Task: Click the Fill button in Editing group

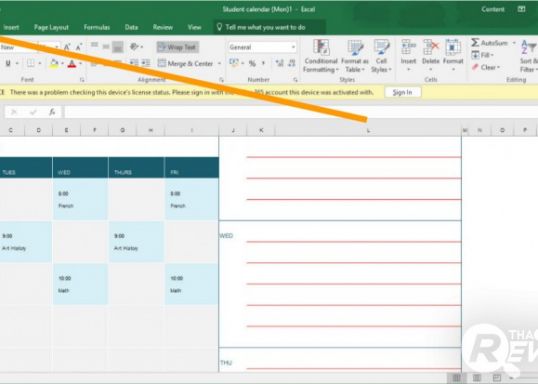Action: (482, 55)
